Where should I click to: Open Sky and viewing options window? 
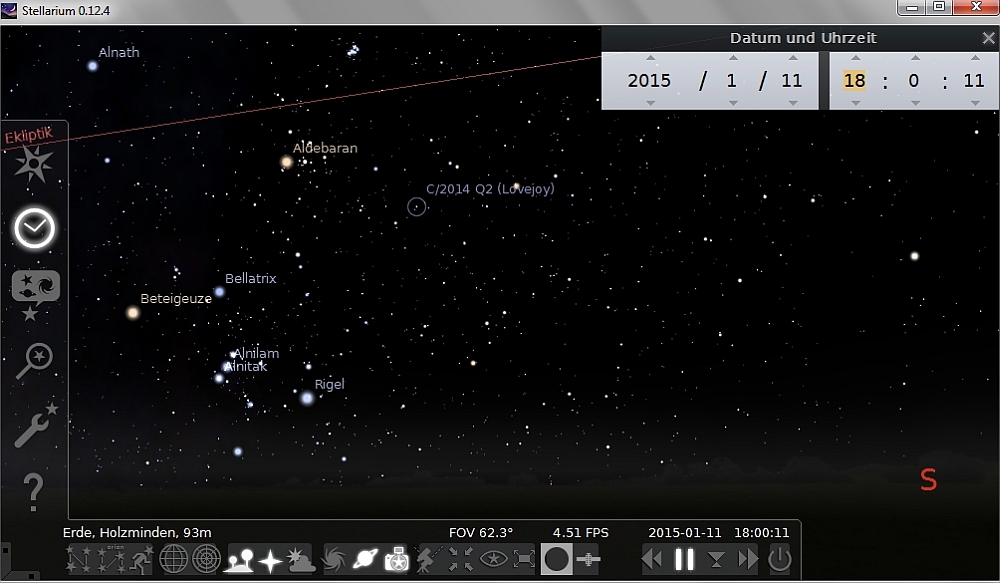coord(35,294)
